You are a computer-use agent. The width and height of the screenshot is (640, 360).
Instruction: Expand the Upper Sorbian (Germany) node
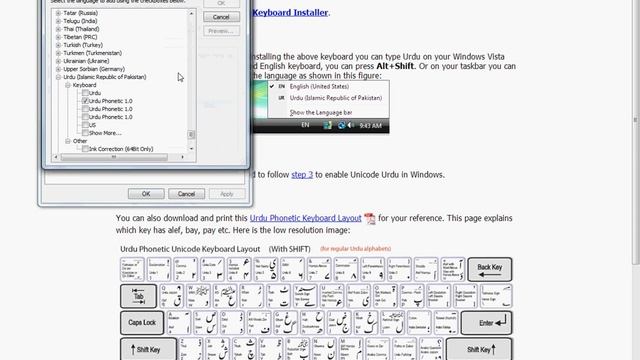(x=58, y=69)
